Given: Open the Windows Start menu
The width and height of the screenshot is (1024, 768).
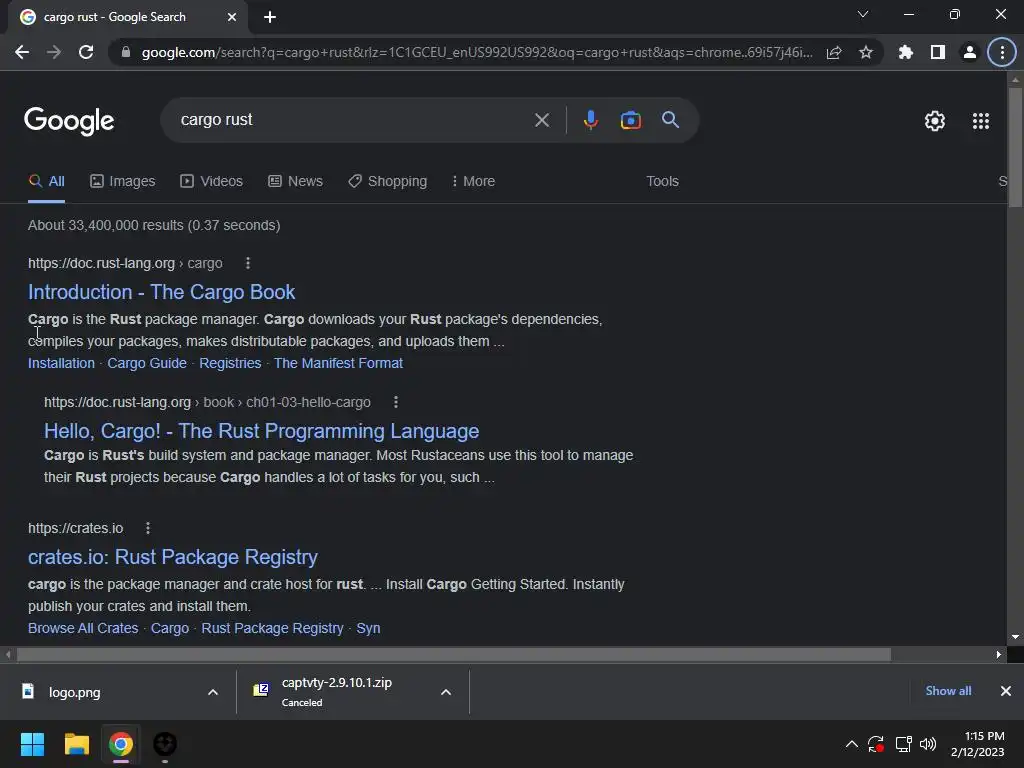Looking at the screenshot, I should tap(32, 744).
